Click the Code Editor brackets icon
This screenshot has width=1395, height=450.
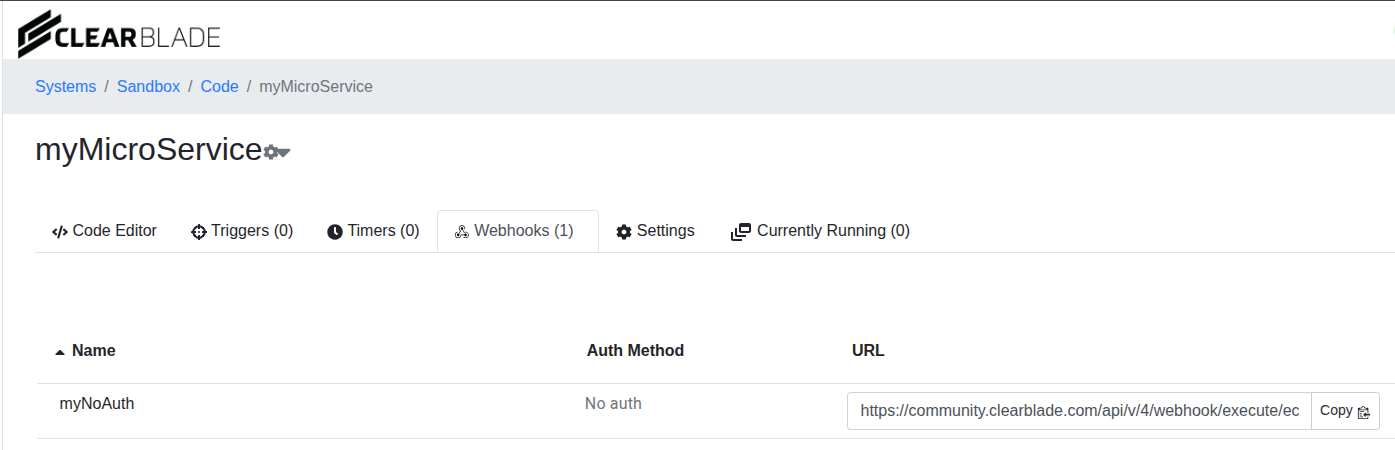(x=60, y=231)
